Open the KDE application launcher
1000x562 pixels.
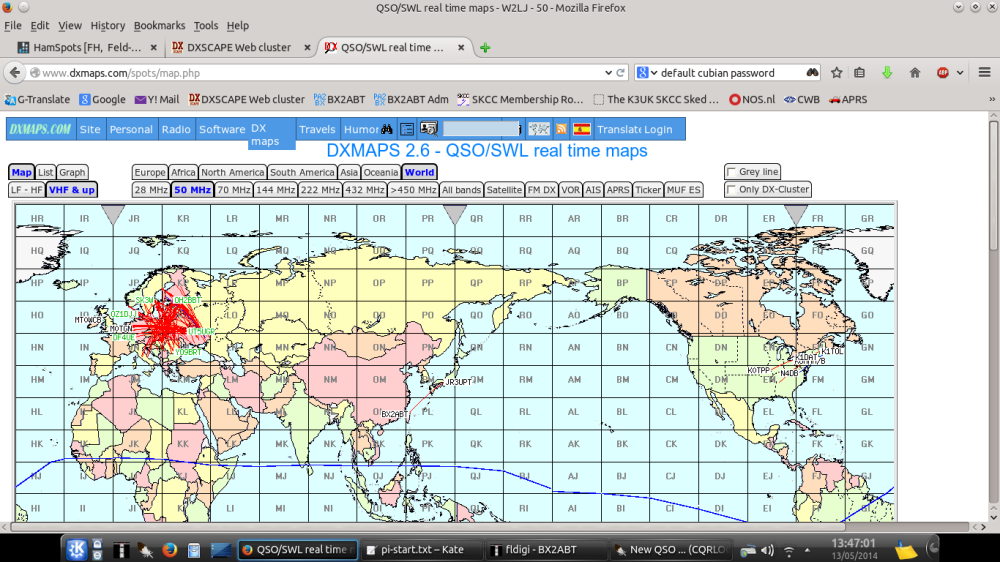coord(76,549)
